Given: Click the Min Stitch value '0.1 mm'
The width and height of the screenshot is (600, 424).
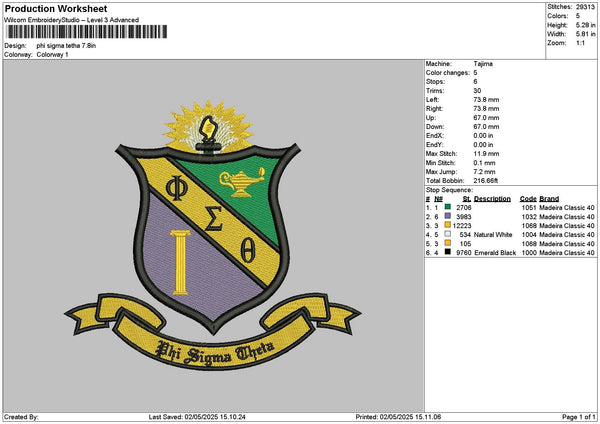Looking at the screenshot, I should click(x=485, y=163).
